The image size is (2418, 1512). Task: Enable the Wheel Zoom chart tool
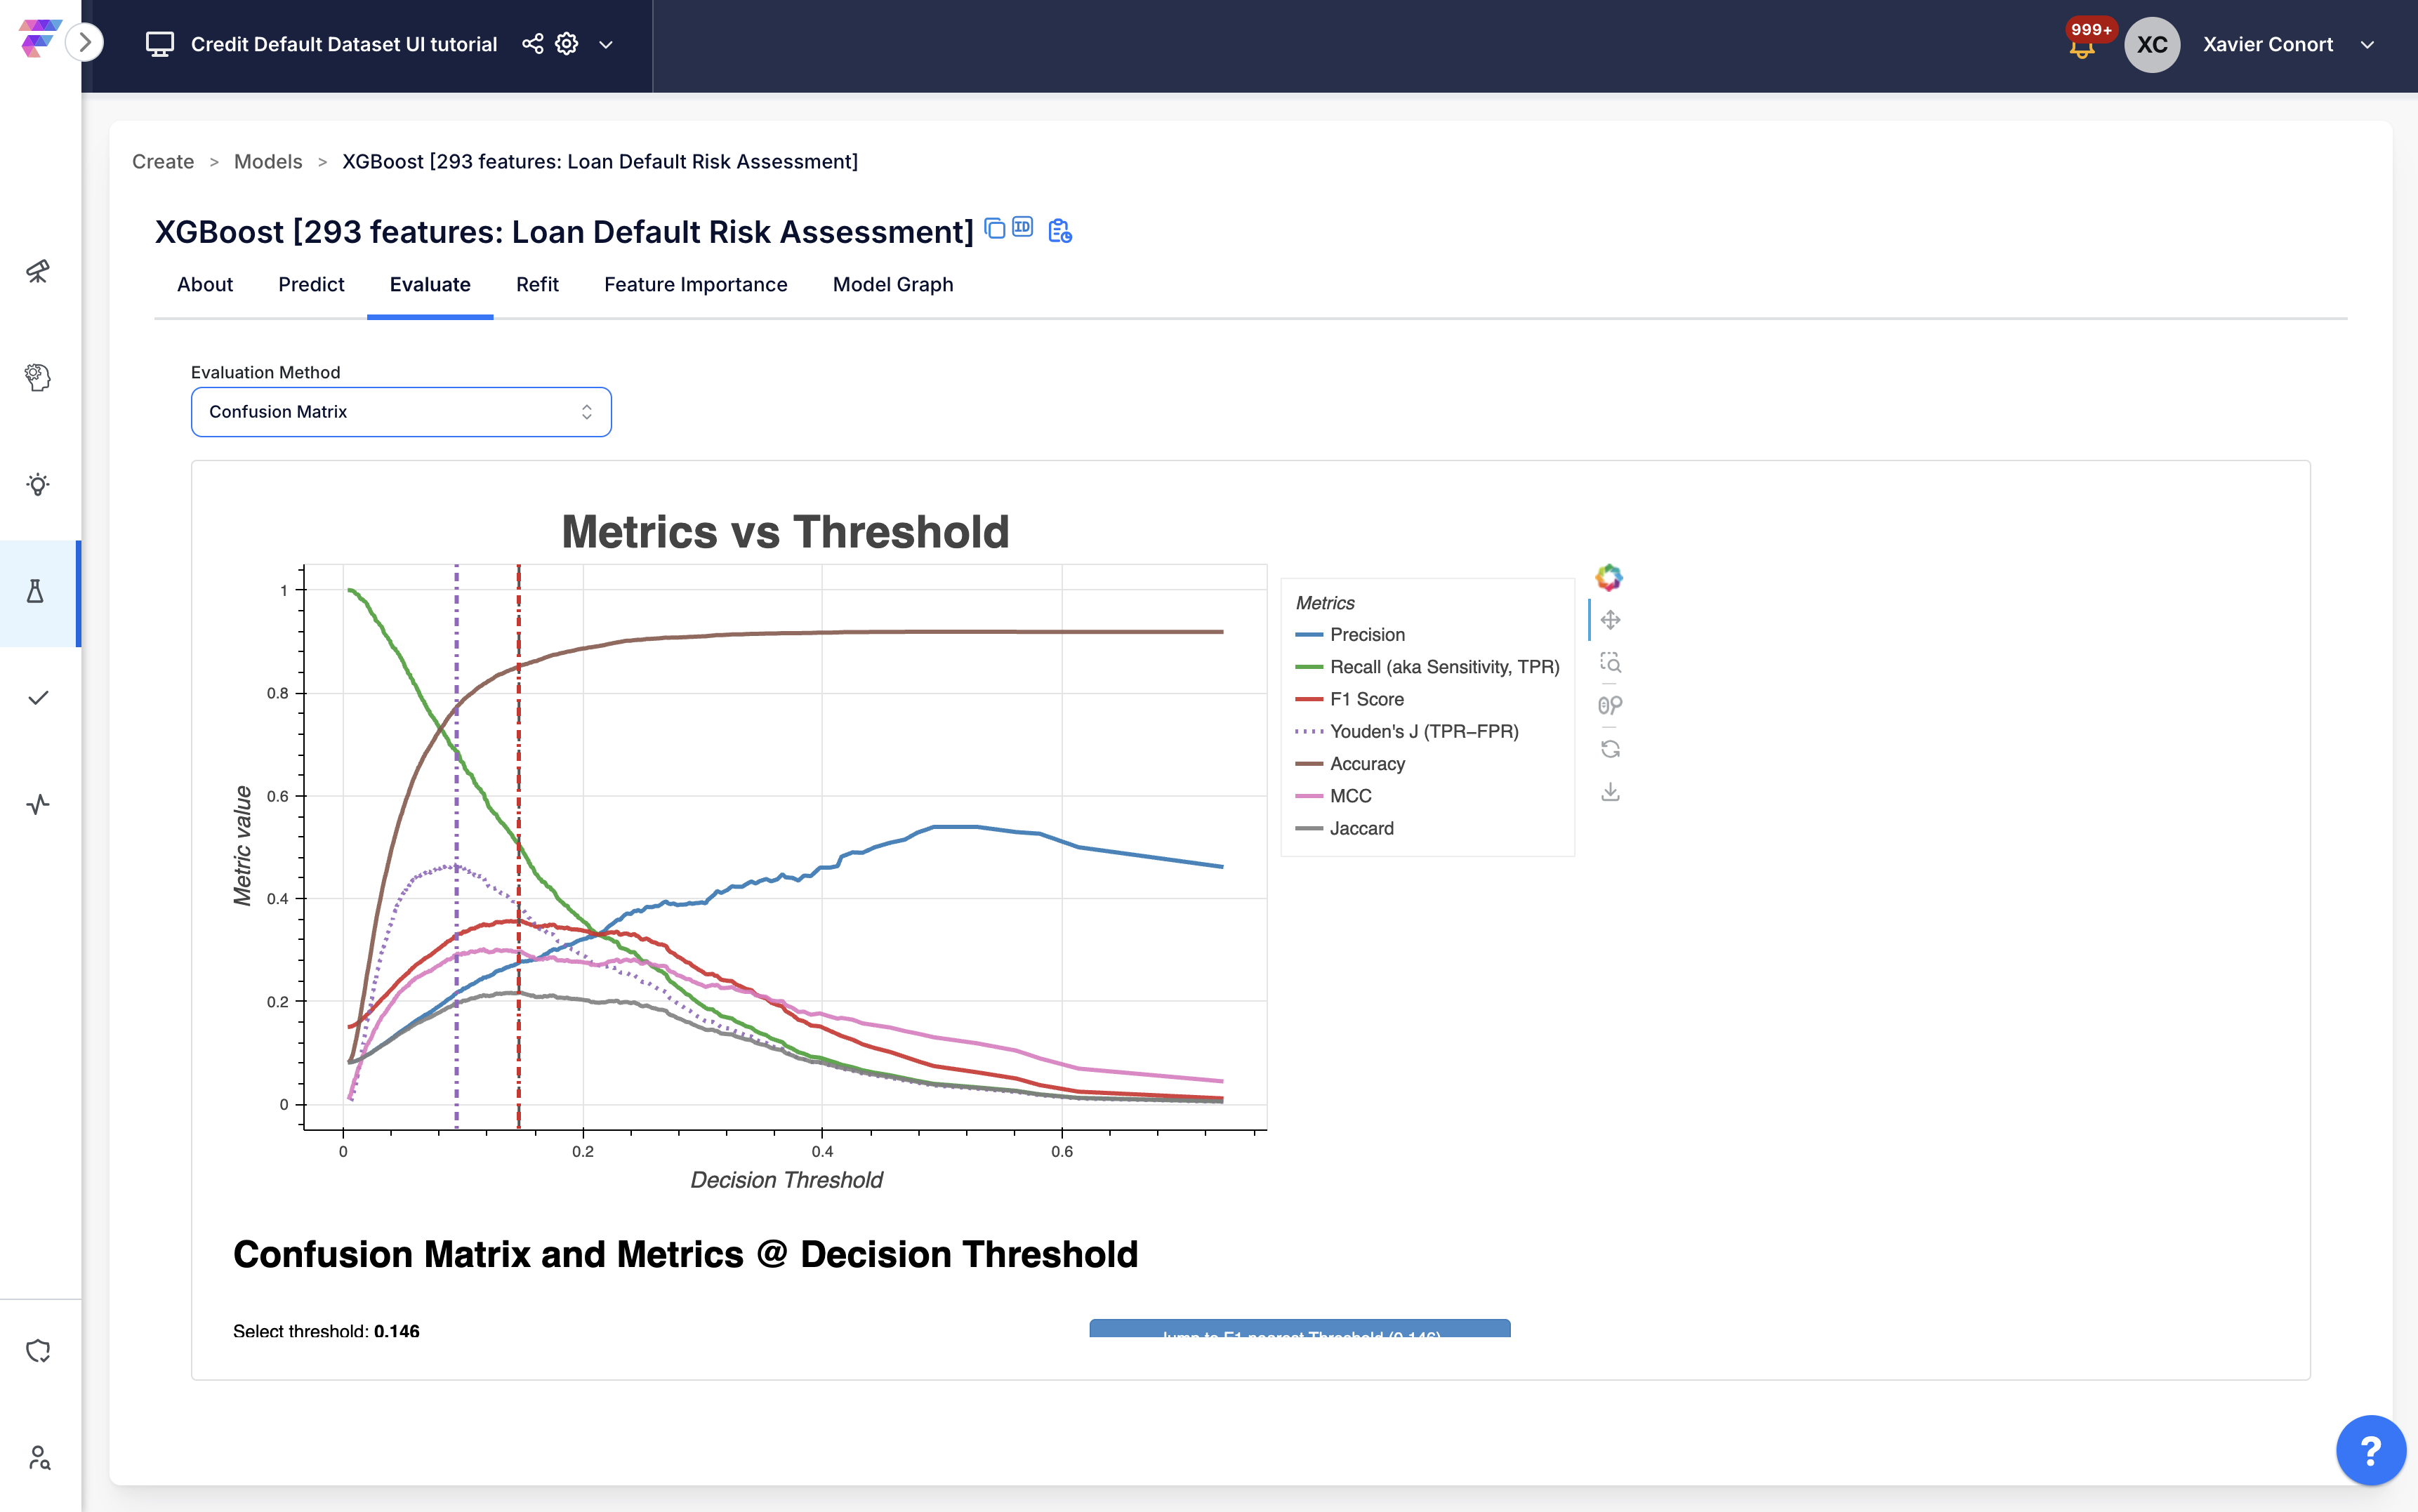[1610, 706]
